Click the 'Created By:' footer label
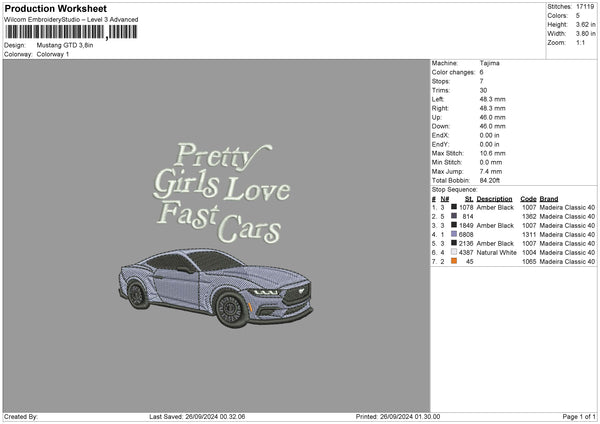 pyautogui.click(x=21, y=416)
